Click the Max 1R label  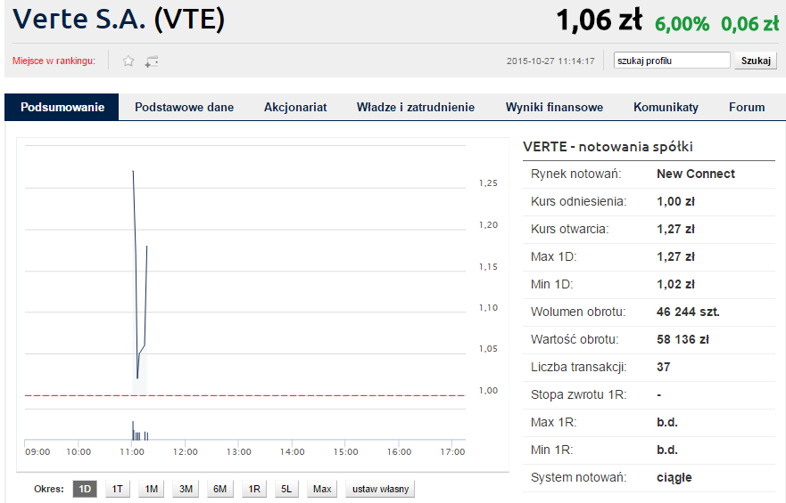click(x=553, y=422)
